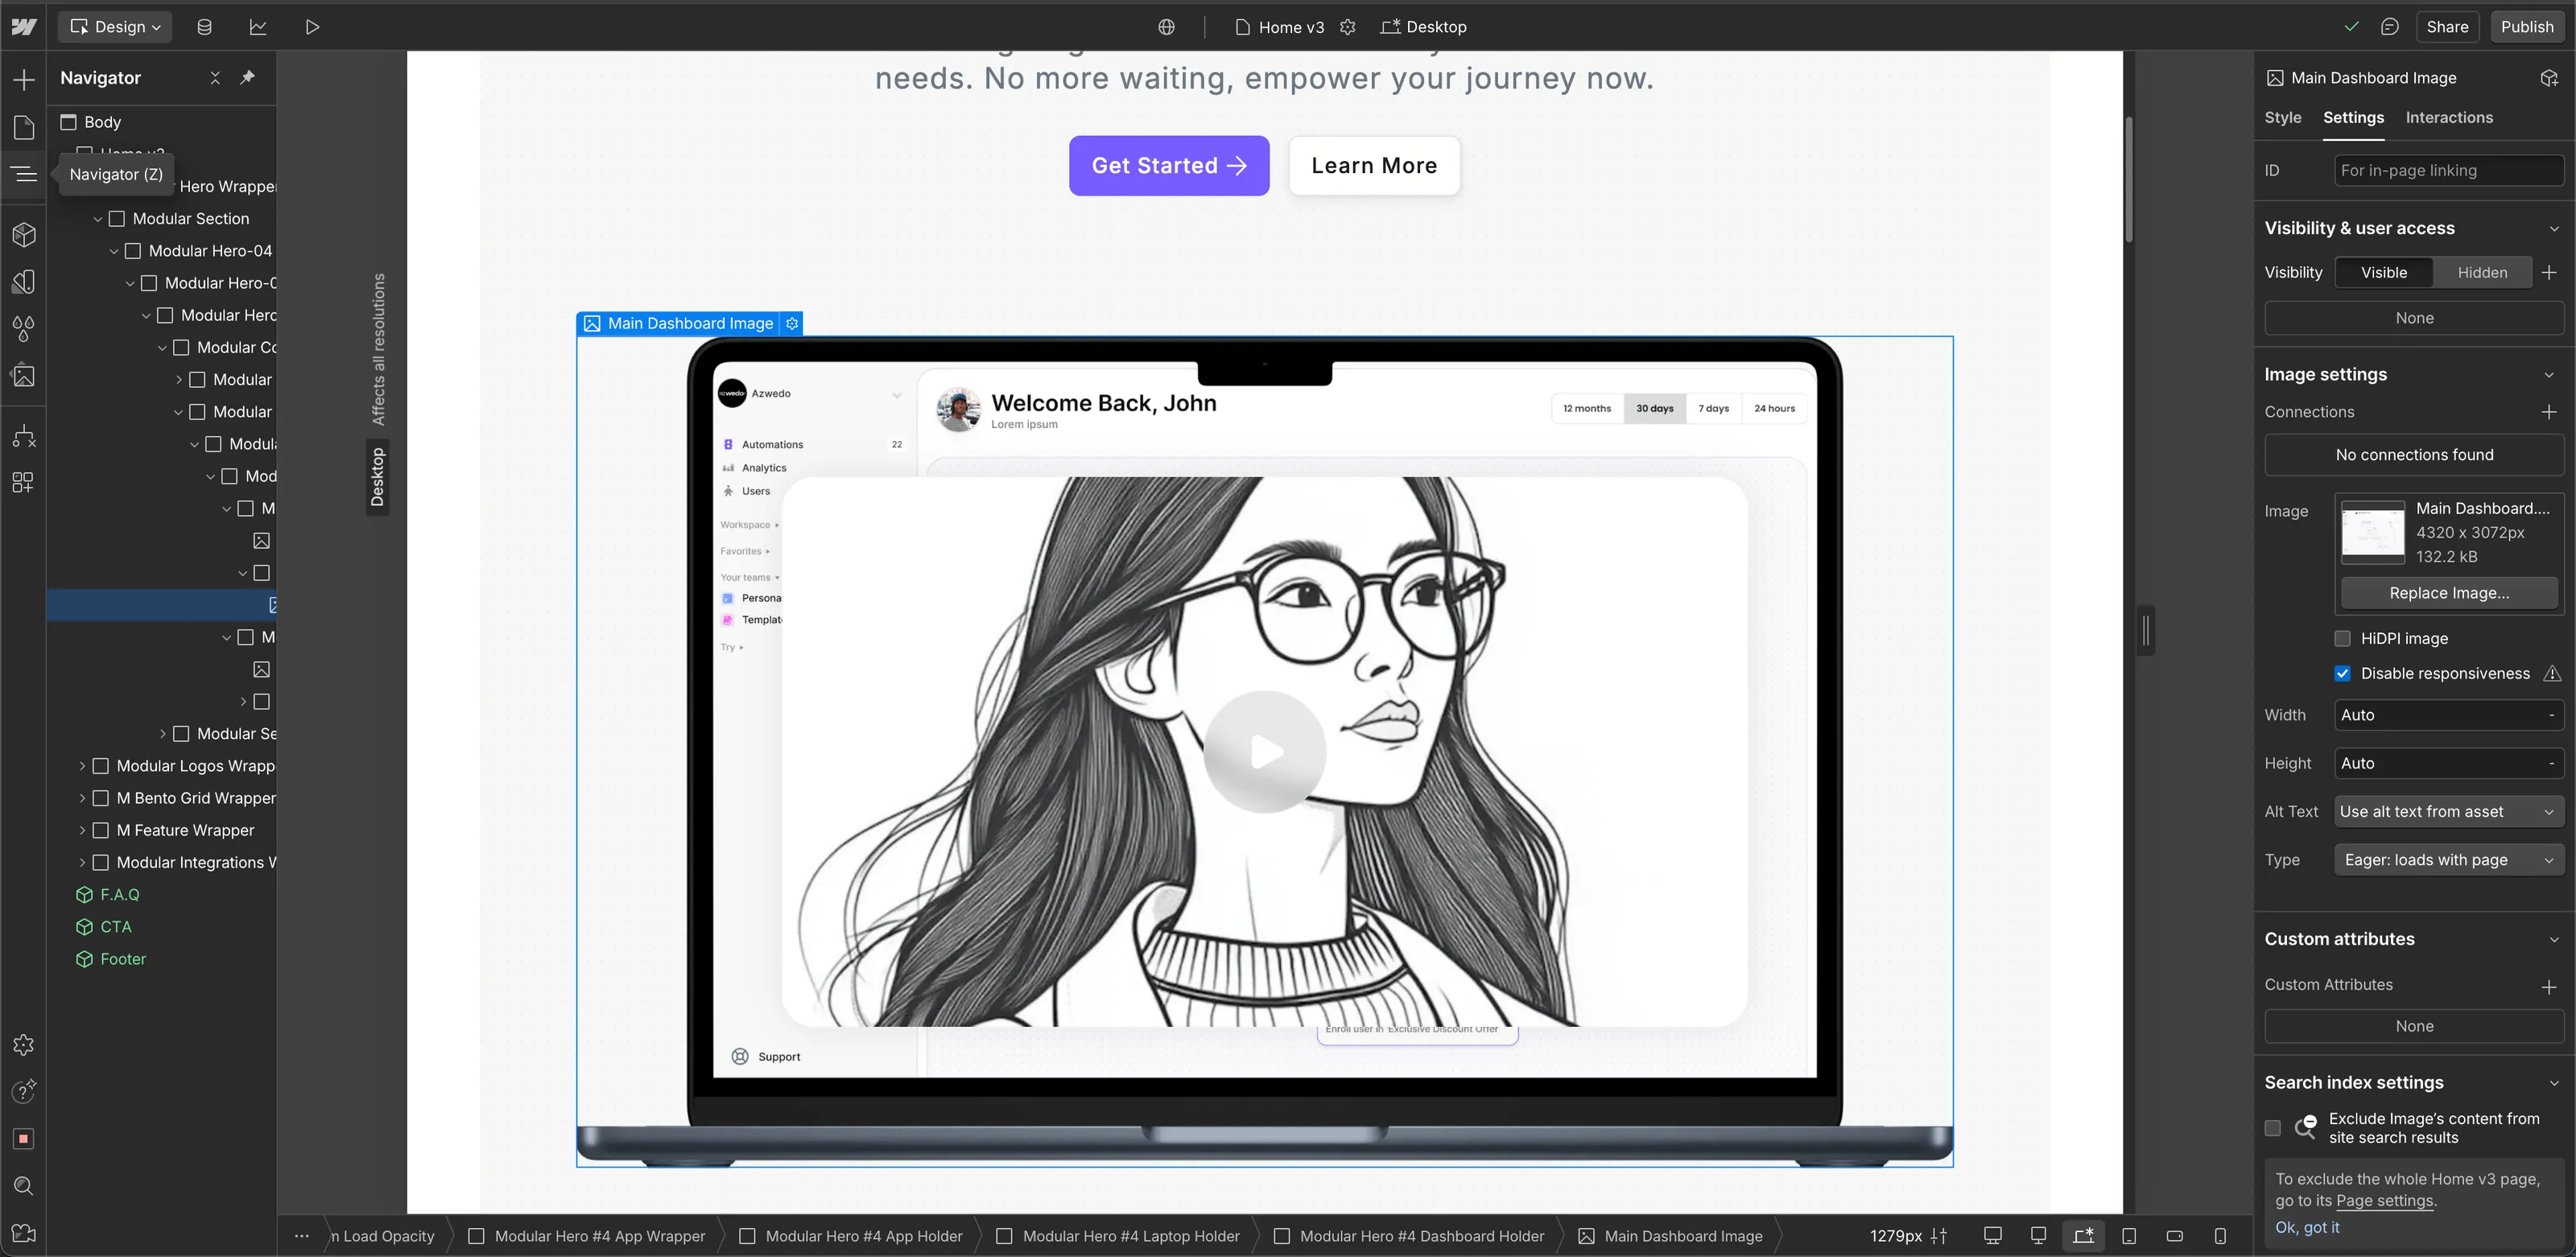Click the Width Auto field
Screen dimensions: 2576x1257
click(x=2448, y=715)
